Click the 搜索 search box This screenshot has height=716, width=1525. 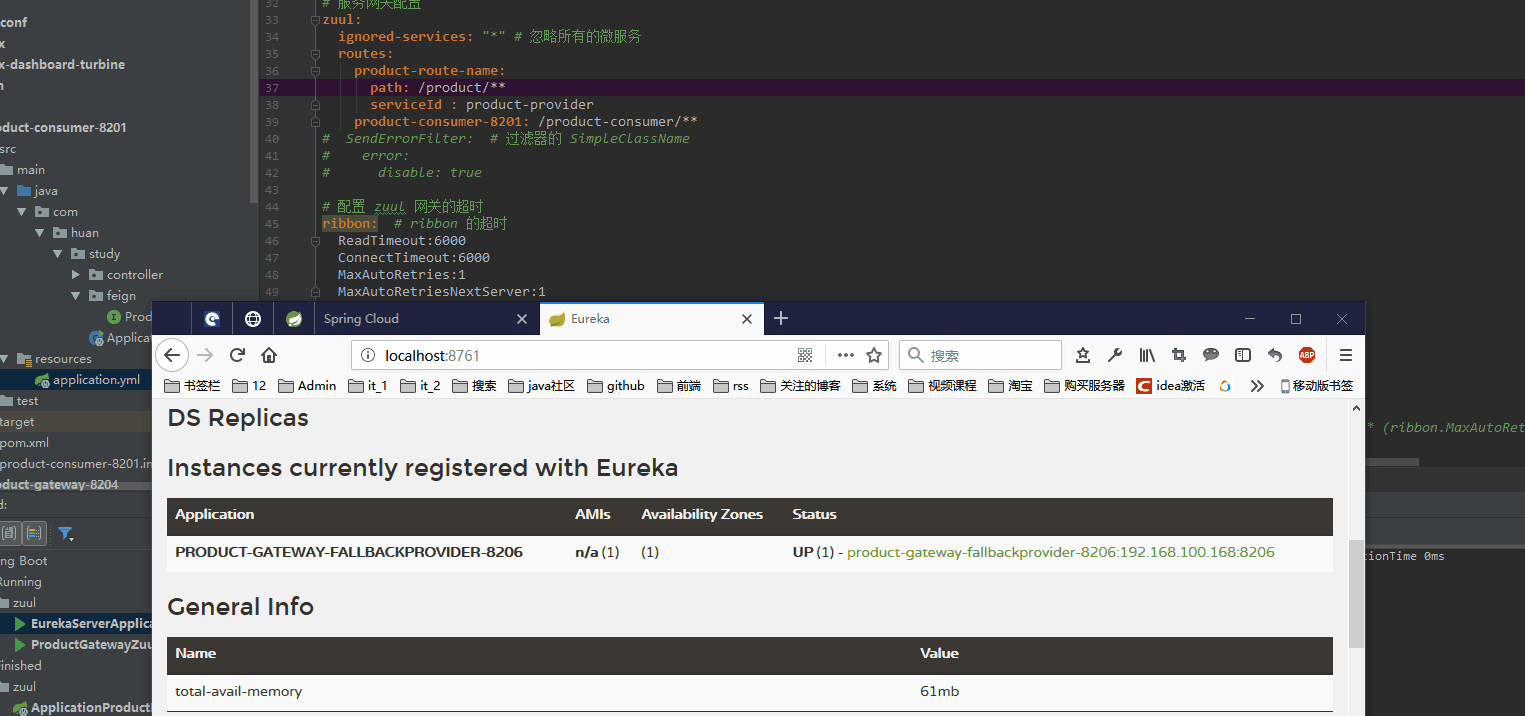(x=980, y=355)
